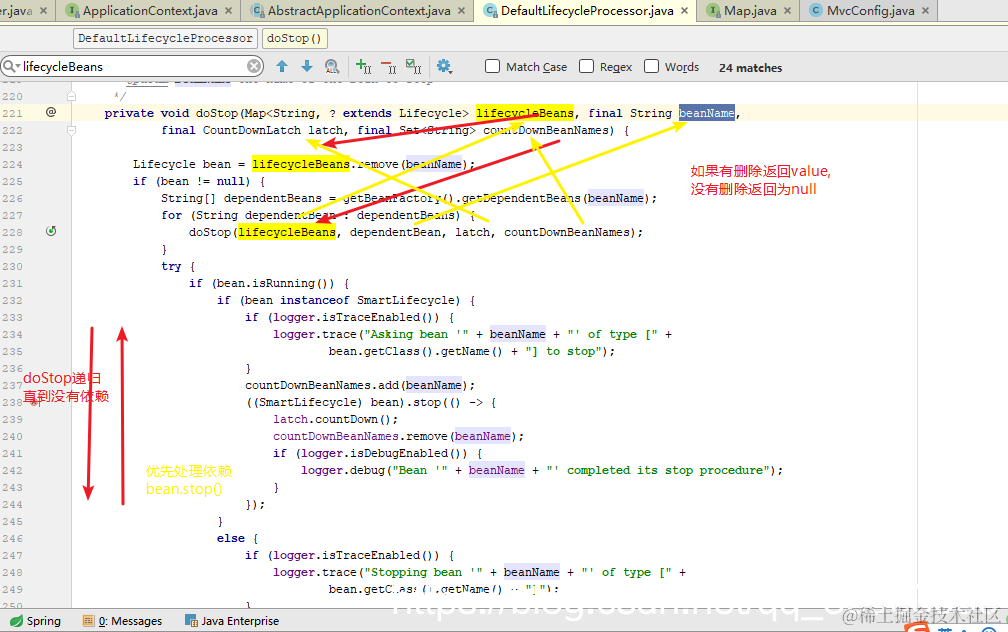Screen dimensions: 1008x632
Task: Open the Java Enterprise tool window
Action: [x=232, y=621]
